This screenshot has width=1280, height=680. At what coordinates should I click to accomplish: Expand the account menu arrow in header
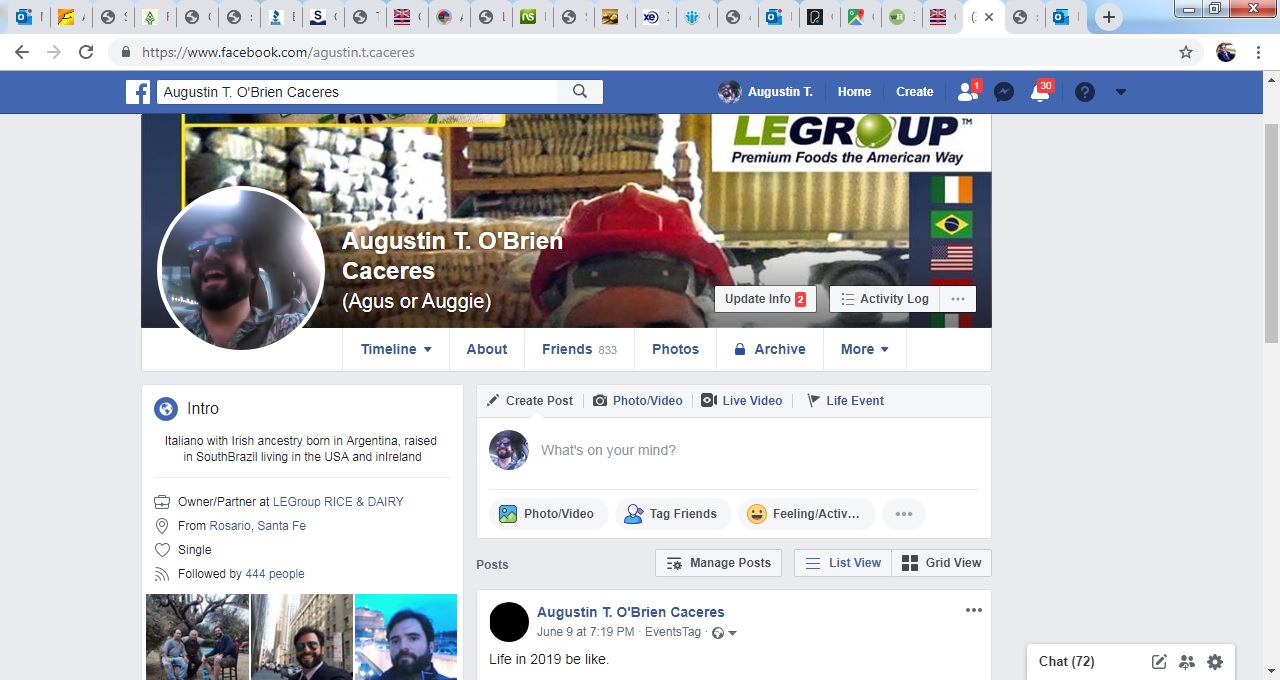click(x=1121, y=92)
